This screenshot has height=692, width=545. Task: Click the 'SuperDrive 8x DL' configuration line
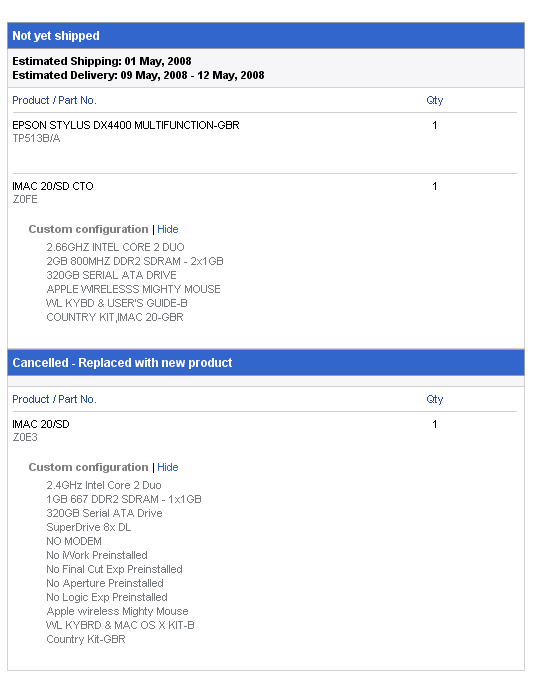point(89,527)
